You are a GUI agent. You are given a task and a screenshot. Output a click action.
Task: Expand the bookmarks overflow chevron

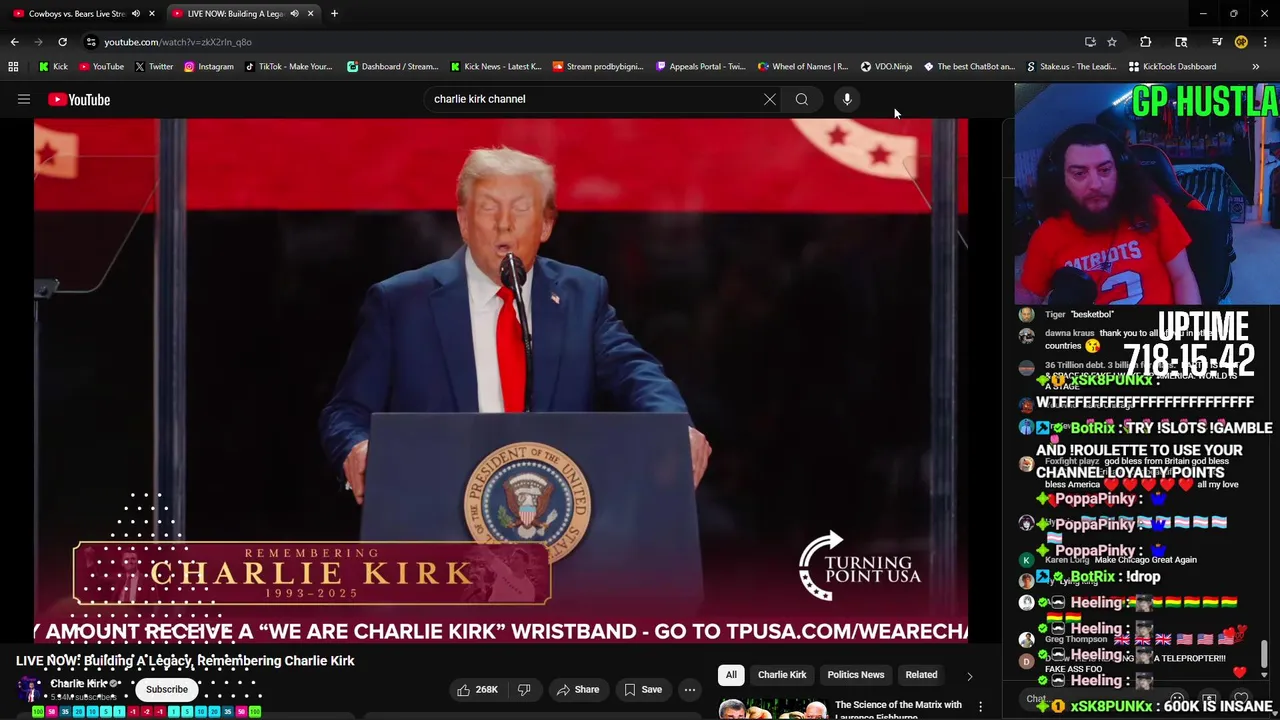coord(1256,66)
